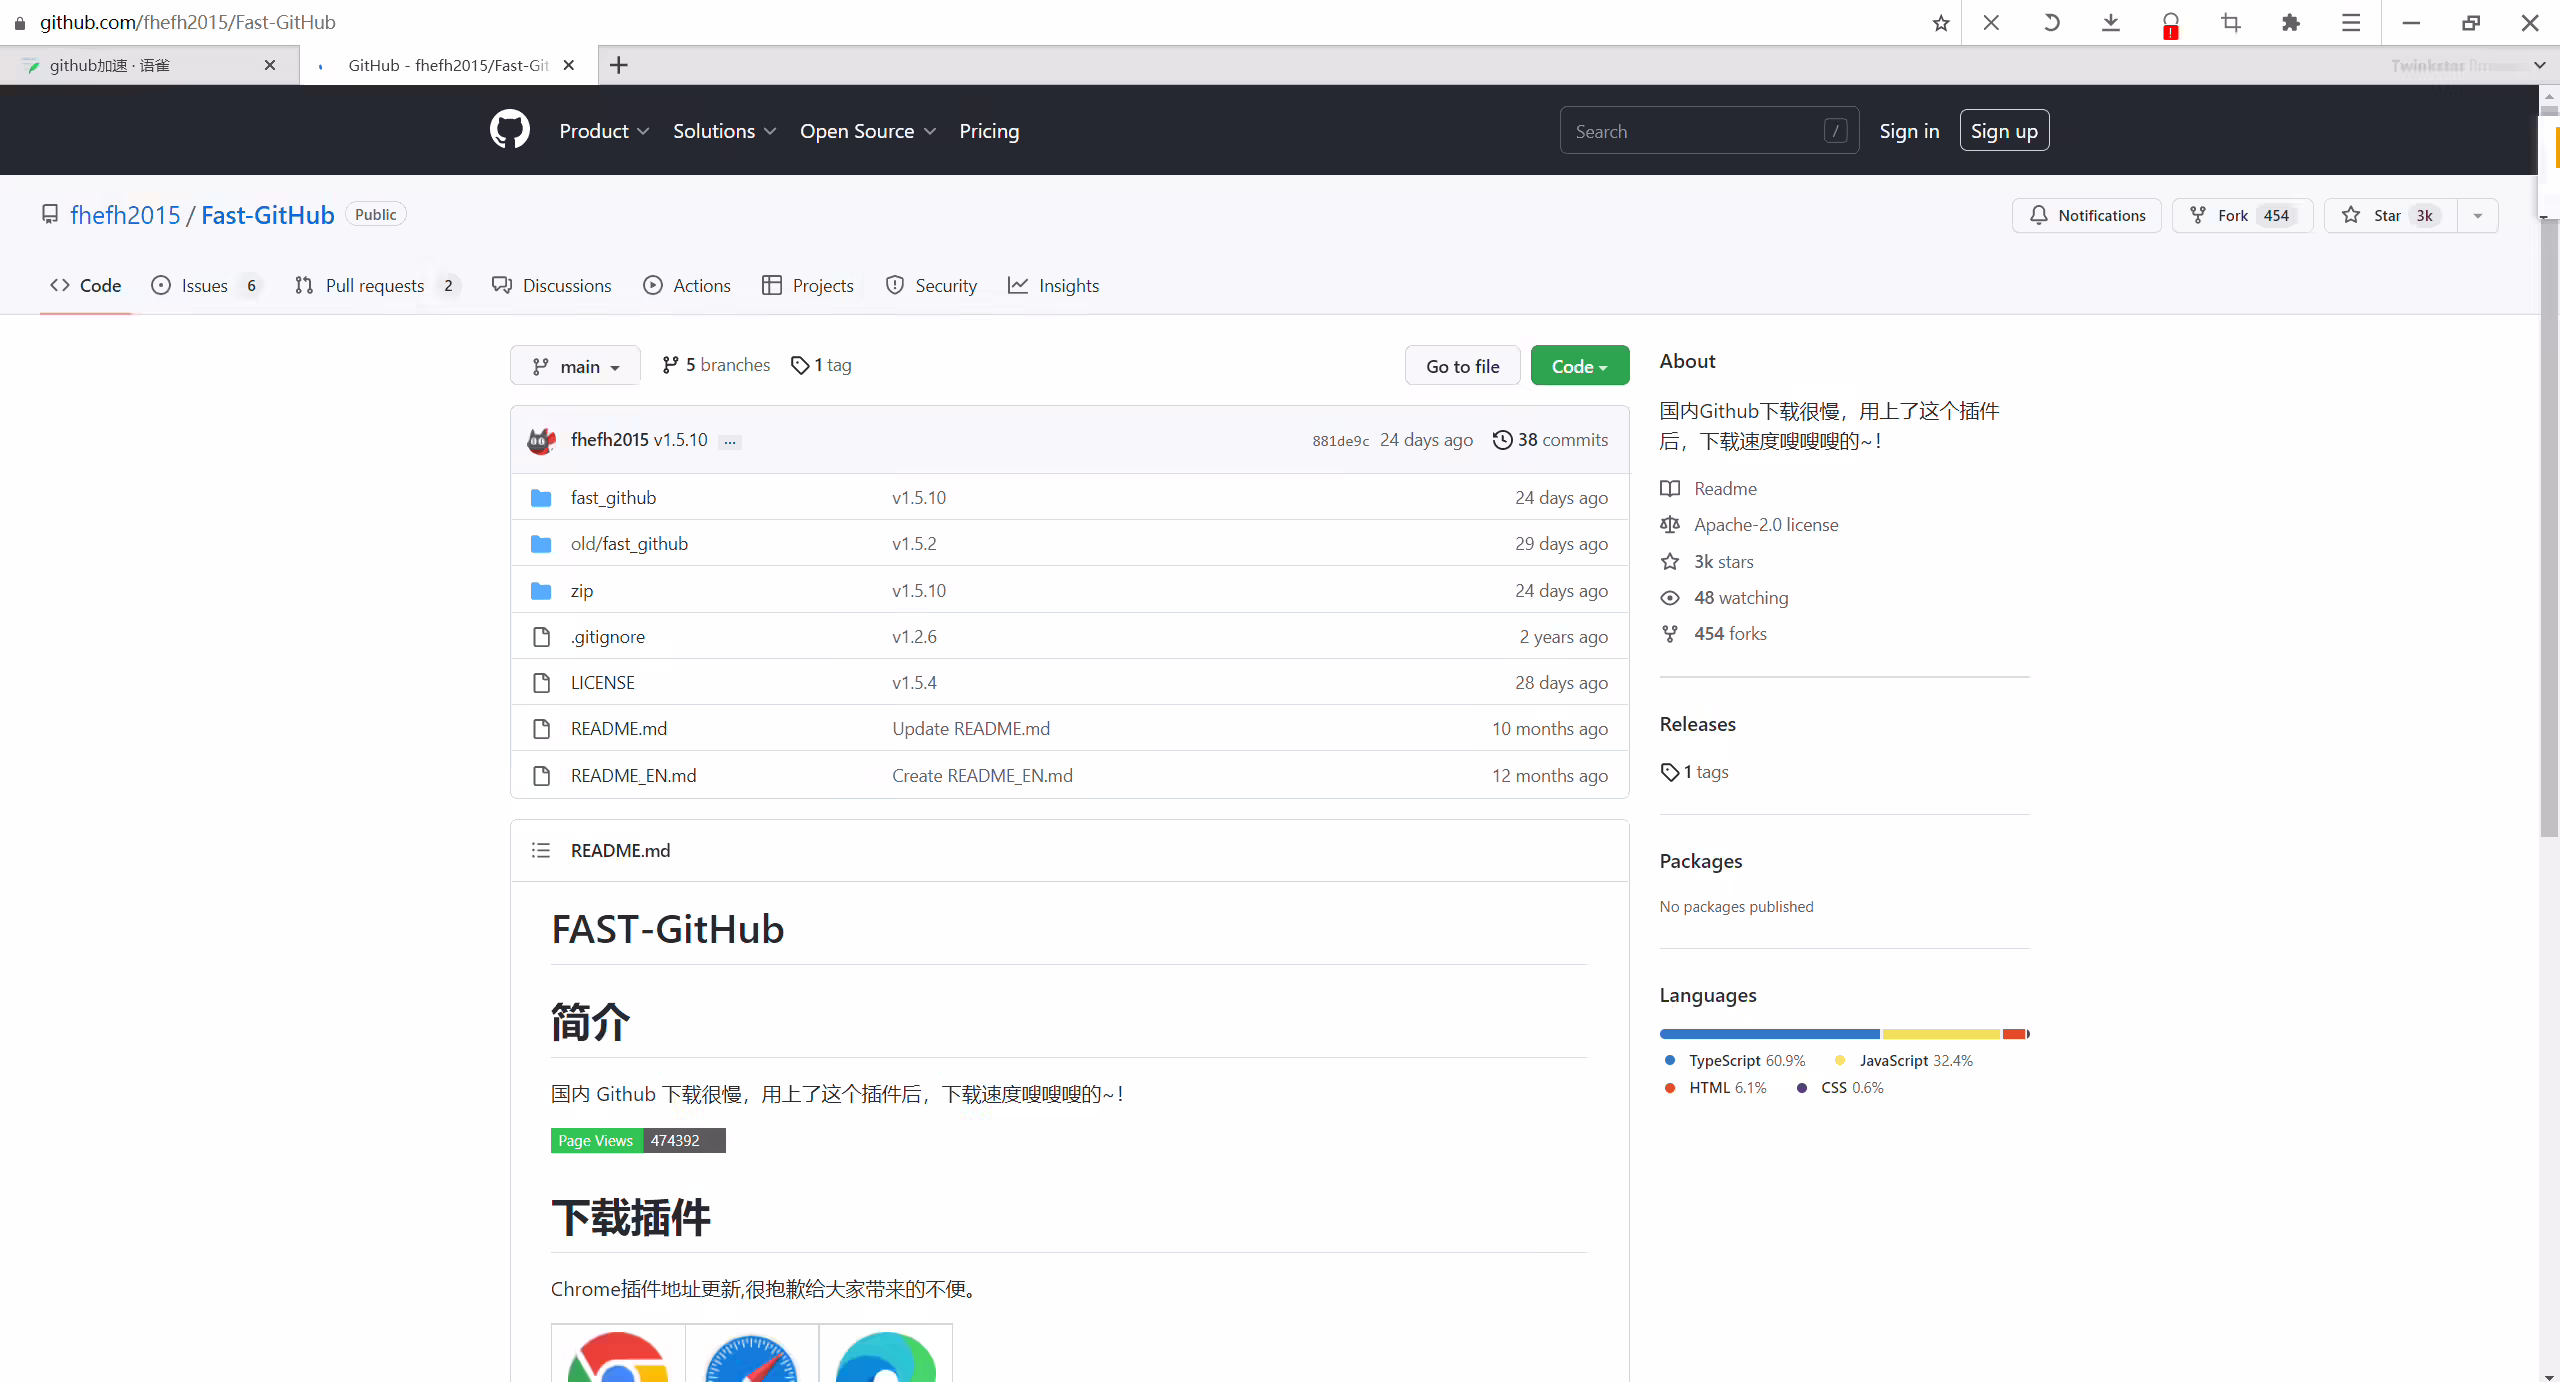The height and width of the screenshot is (1382, 2560).
Task: Click the Go to file button
Action: (1462, 366)
